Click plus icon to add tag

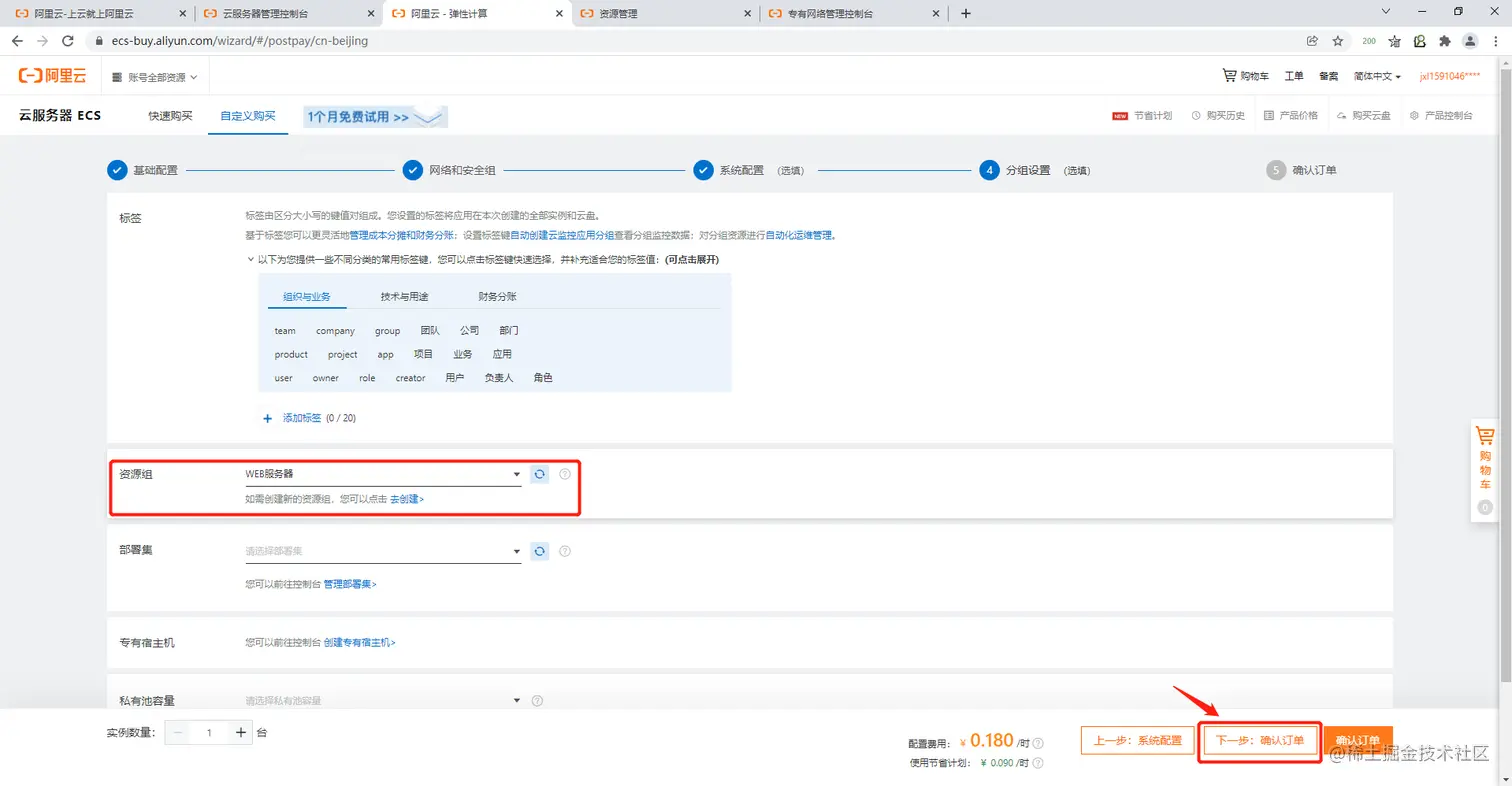point(267,418)
